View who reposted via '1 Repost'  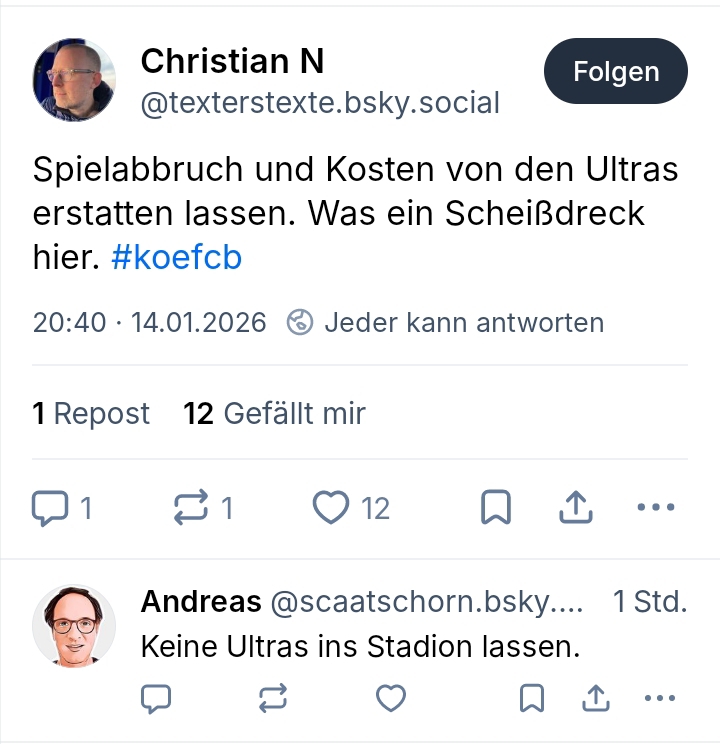tap(91, 413)
